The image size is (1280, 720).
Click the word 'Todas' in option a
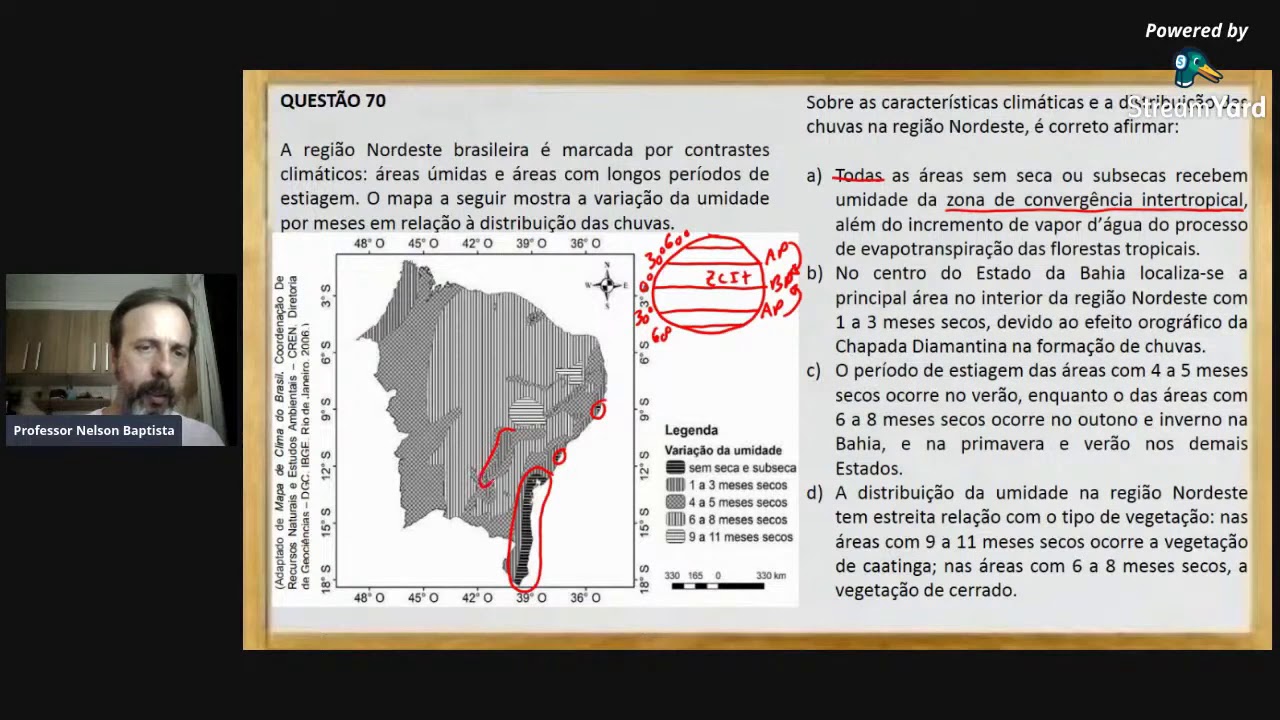pyautogui.click(x=859, y=176)
